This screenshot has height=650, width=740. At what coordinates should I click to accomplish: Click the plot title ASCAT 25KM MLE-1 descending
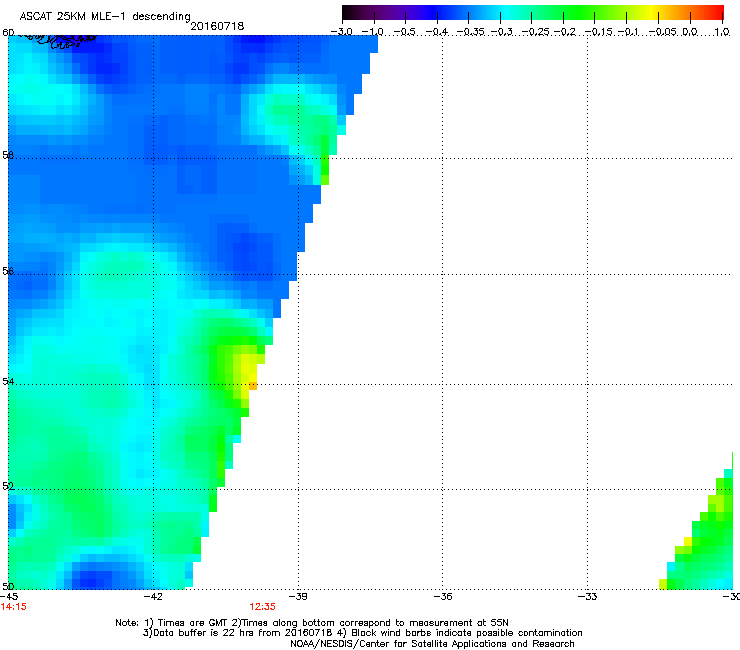click(105, 16)
